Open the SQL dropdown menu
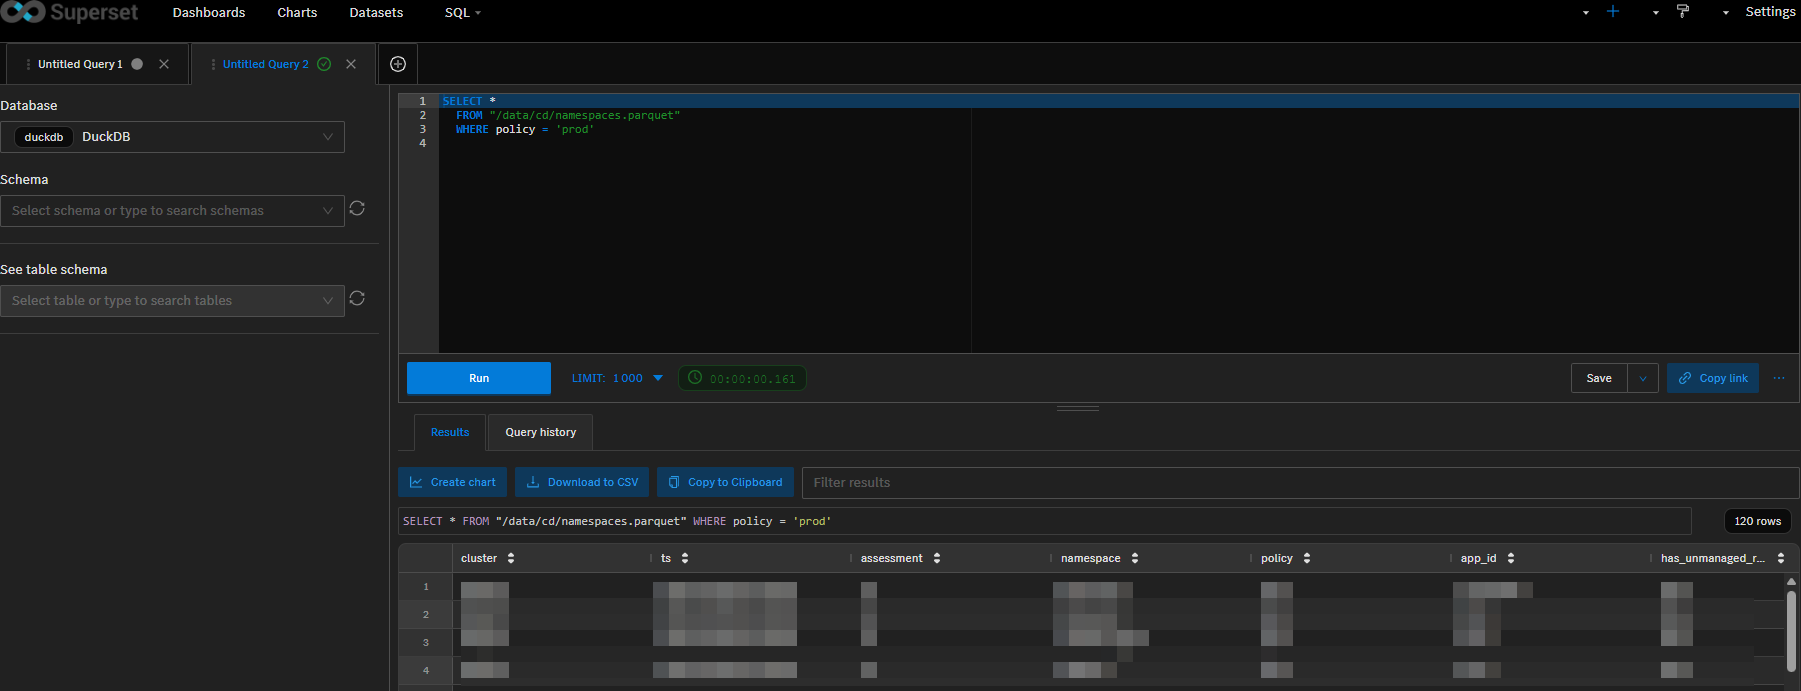The image size is (1801, 691). [x=462, y=12]
